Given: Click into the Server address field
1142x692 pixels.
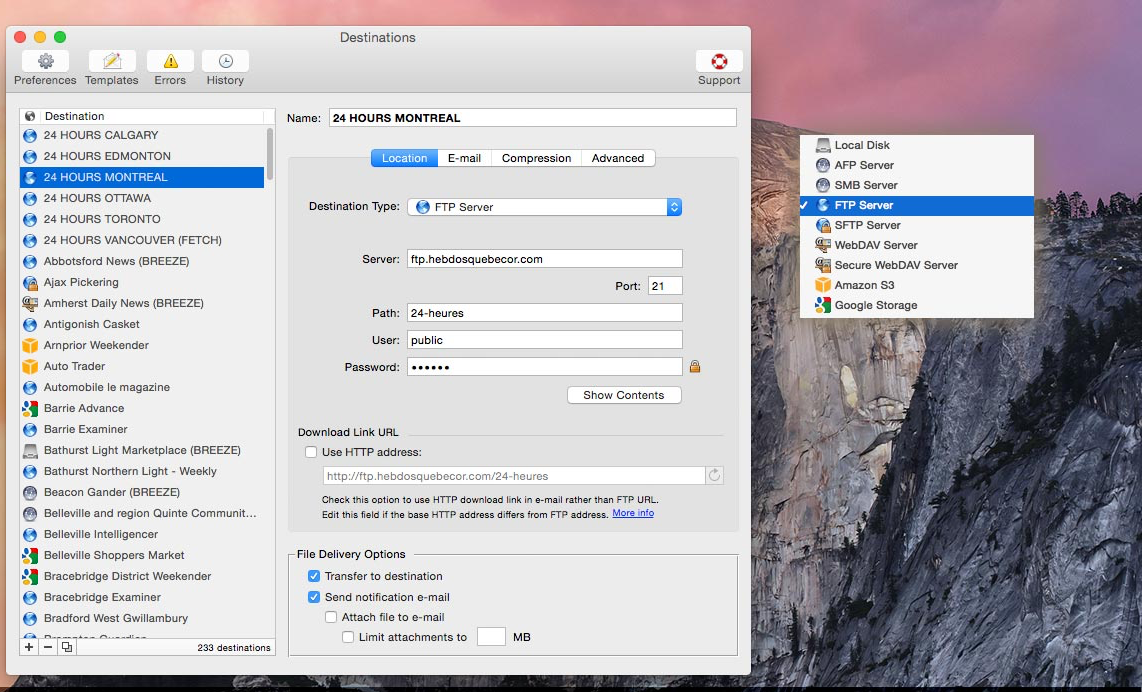Looking at the screenshot, I should [544, 259].
